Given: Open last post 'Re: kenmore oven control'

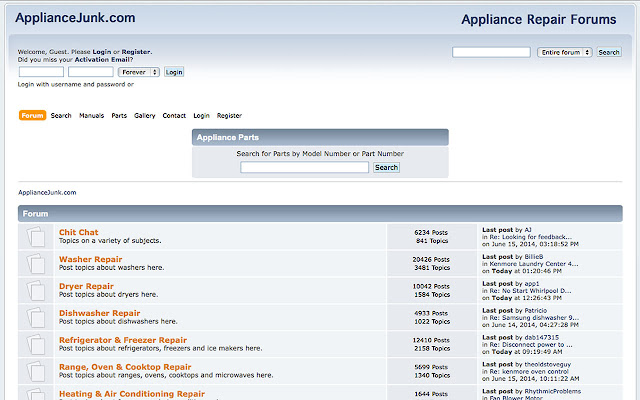Looking at the screenshot, I should (x=529, y=372).
